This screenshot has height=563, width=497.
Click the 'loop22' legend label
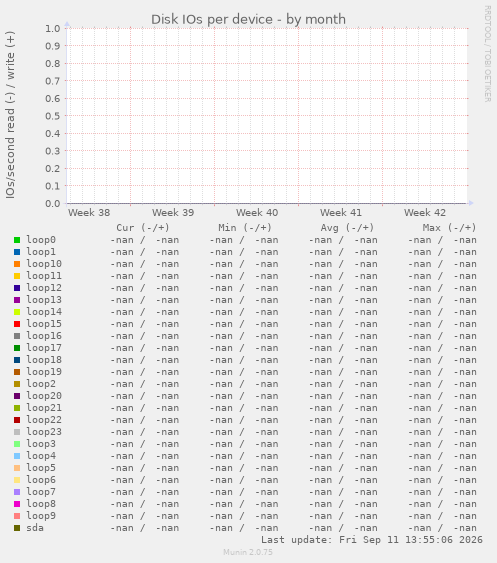pos(44,420)
